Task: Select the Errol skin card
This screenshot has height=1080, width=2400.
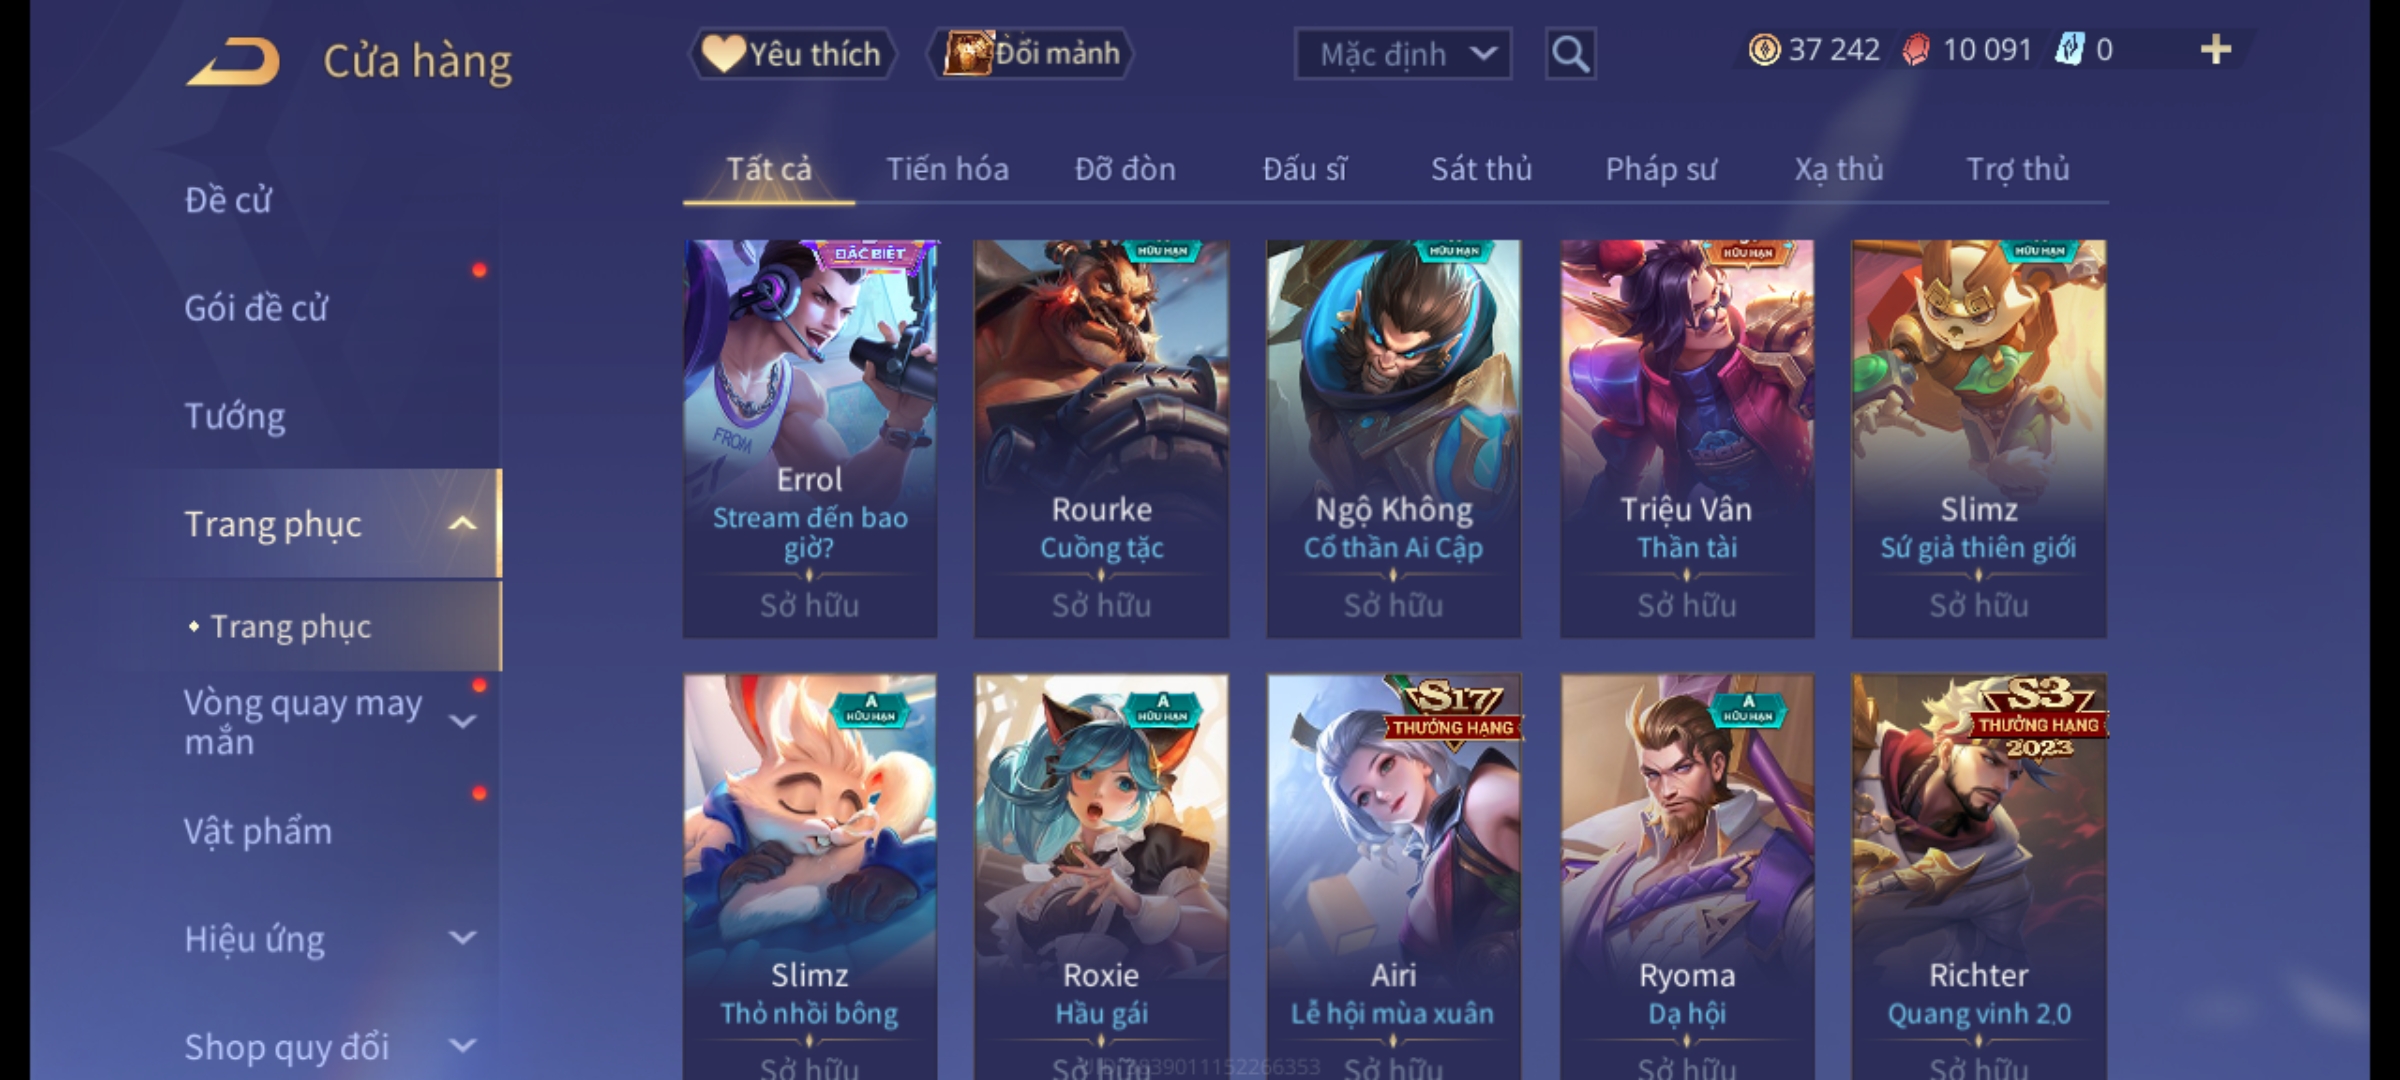Action: click(810, 438)
